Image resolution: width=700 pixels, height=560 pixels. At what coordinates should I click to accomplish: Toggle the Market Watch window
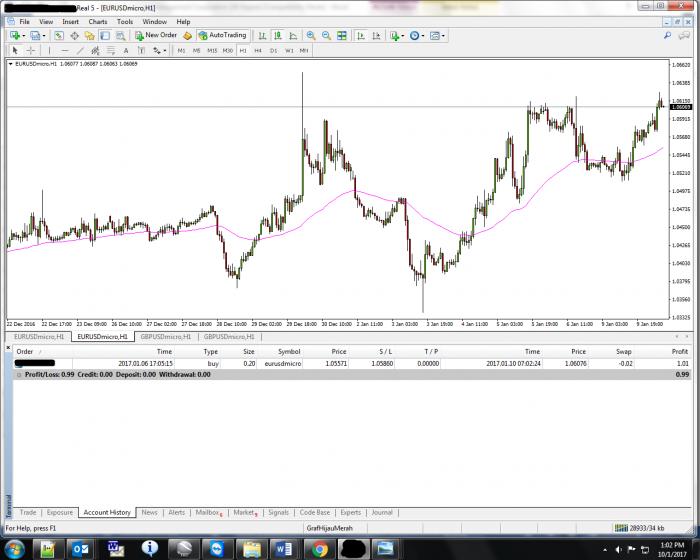(x=59, y=36)
